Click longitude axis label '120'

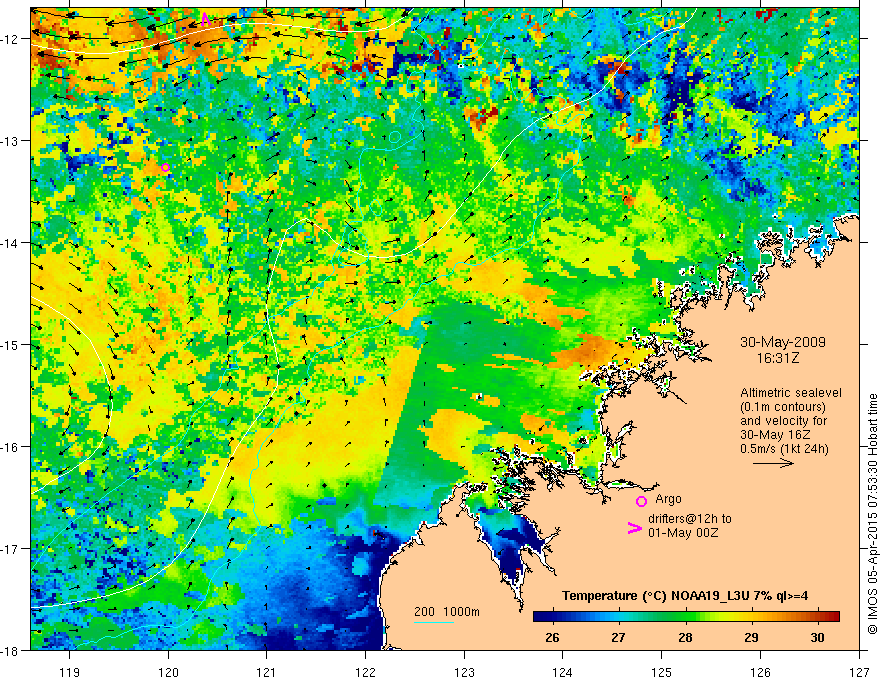coord(168,672)
